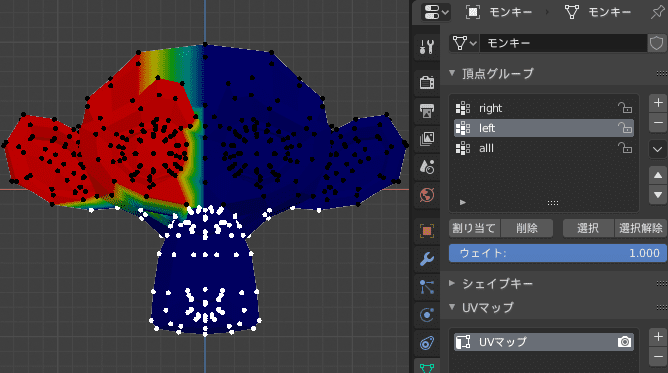This screenshot has height=373, width=668.
Task: Open the Object properties tab
Action: (x=426, y=231)
